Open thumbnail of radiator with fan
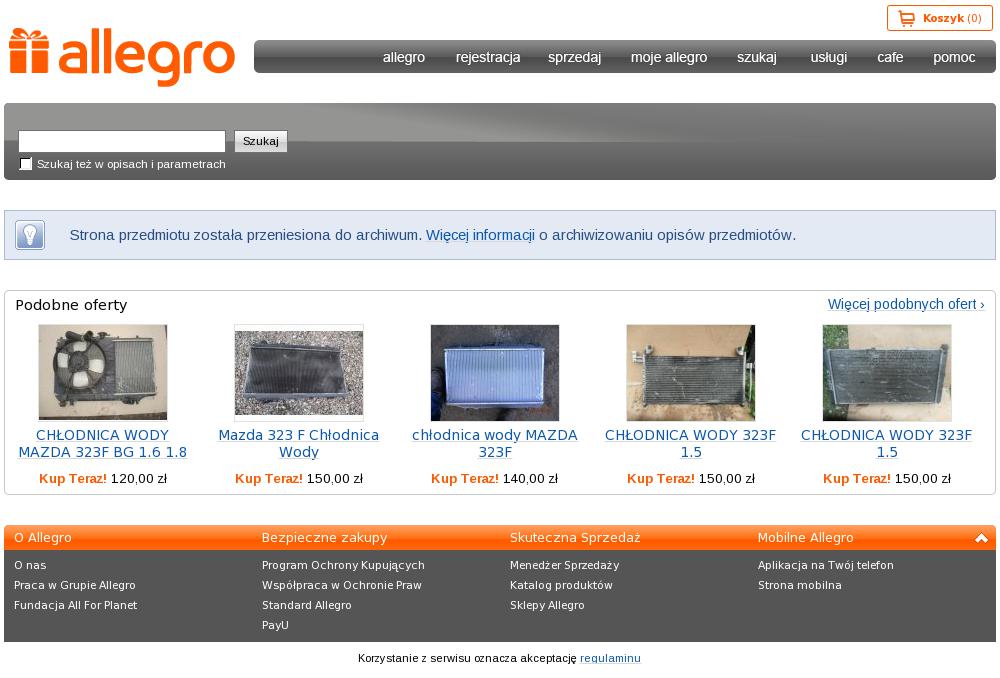The image size is (1000, 678). (x=103, y=372)
